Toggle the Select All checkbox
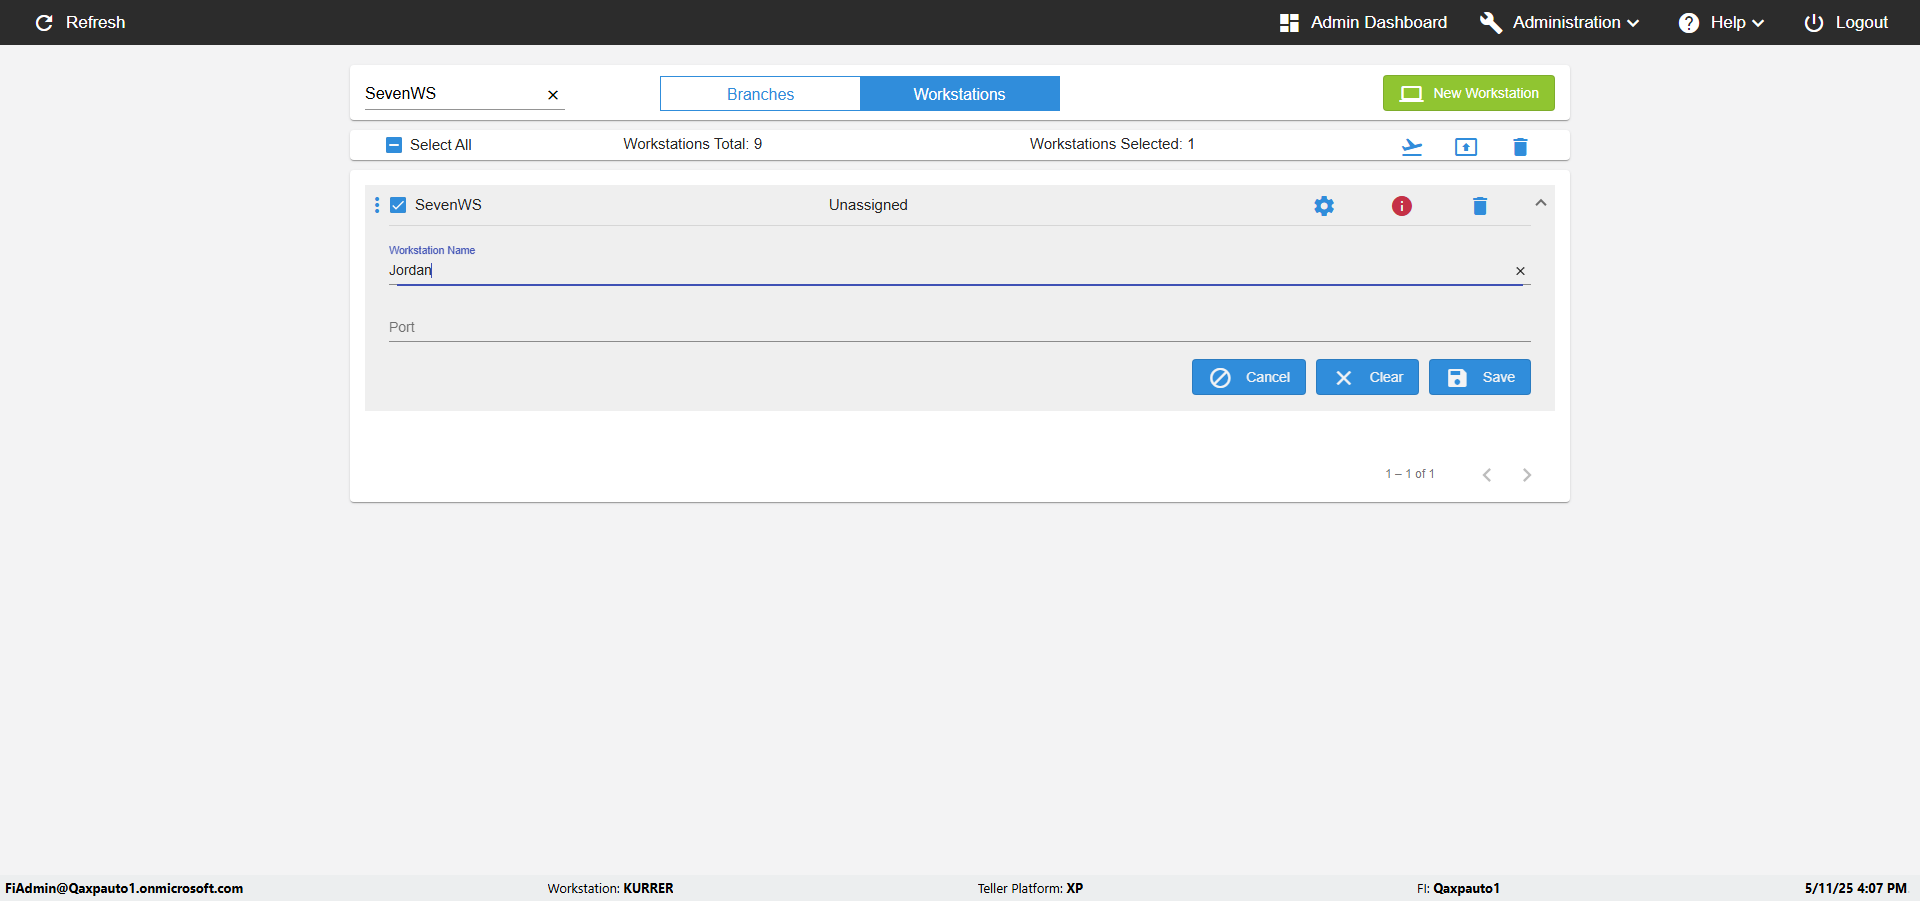The height and width of the screenshot is (901, 1920). coord(394,145)
